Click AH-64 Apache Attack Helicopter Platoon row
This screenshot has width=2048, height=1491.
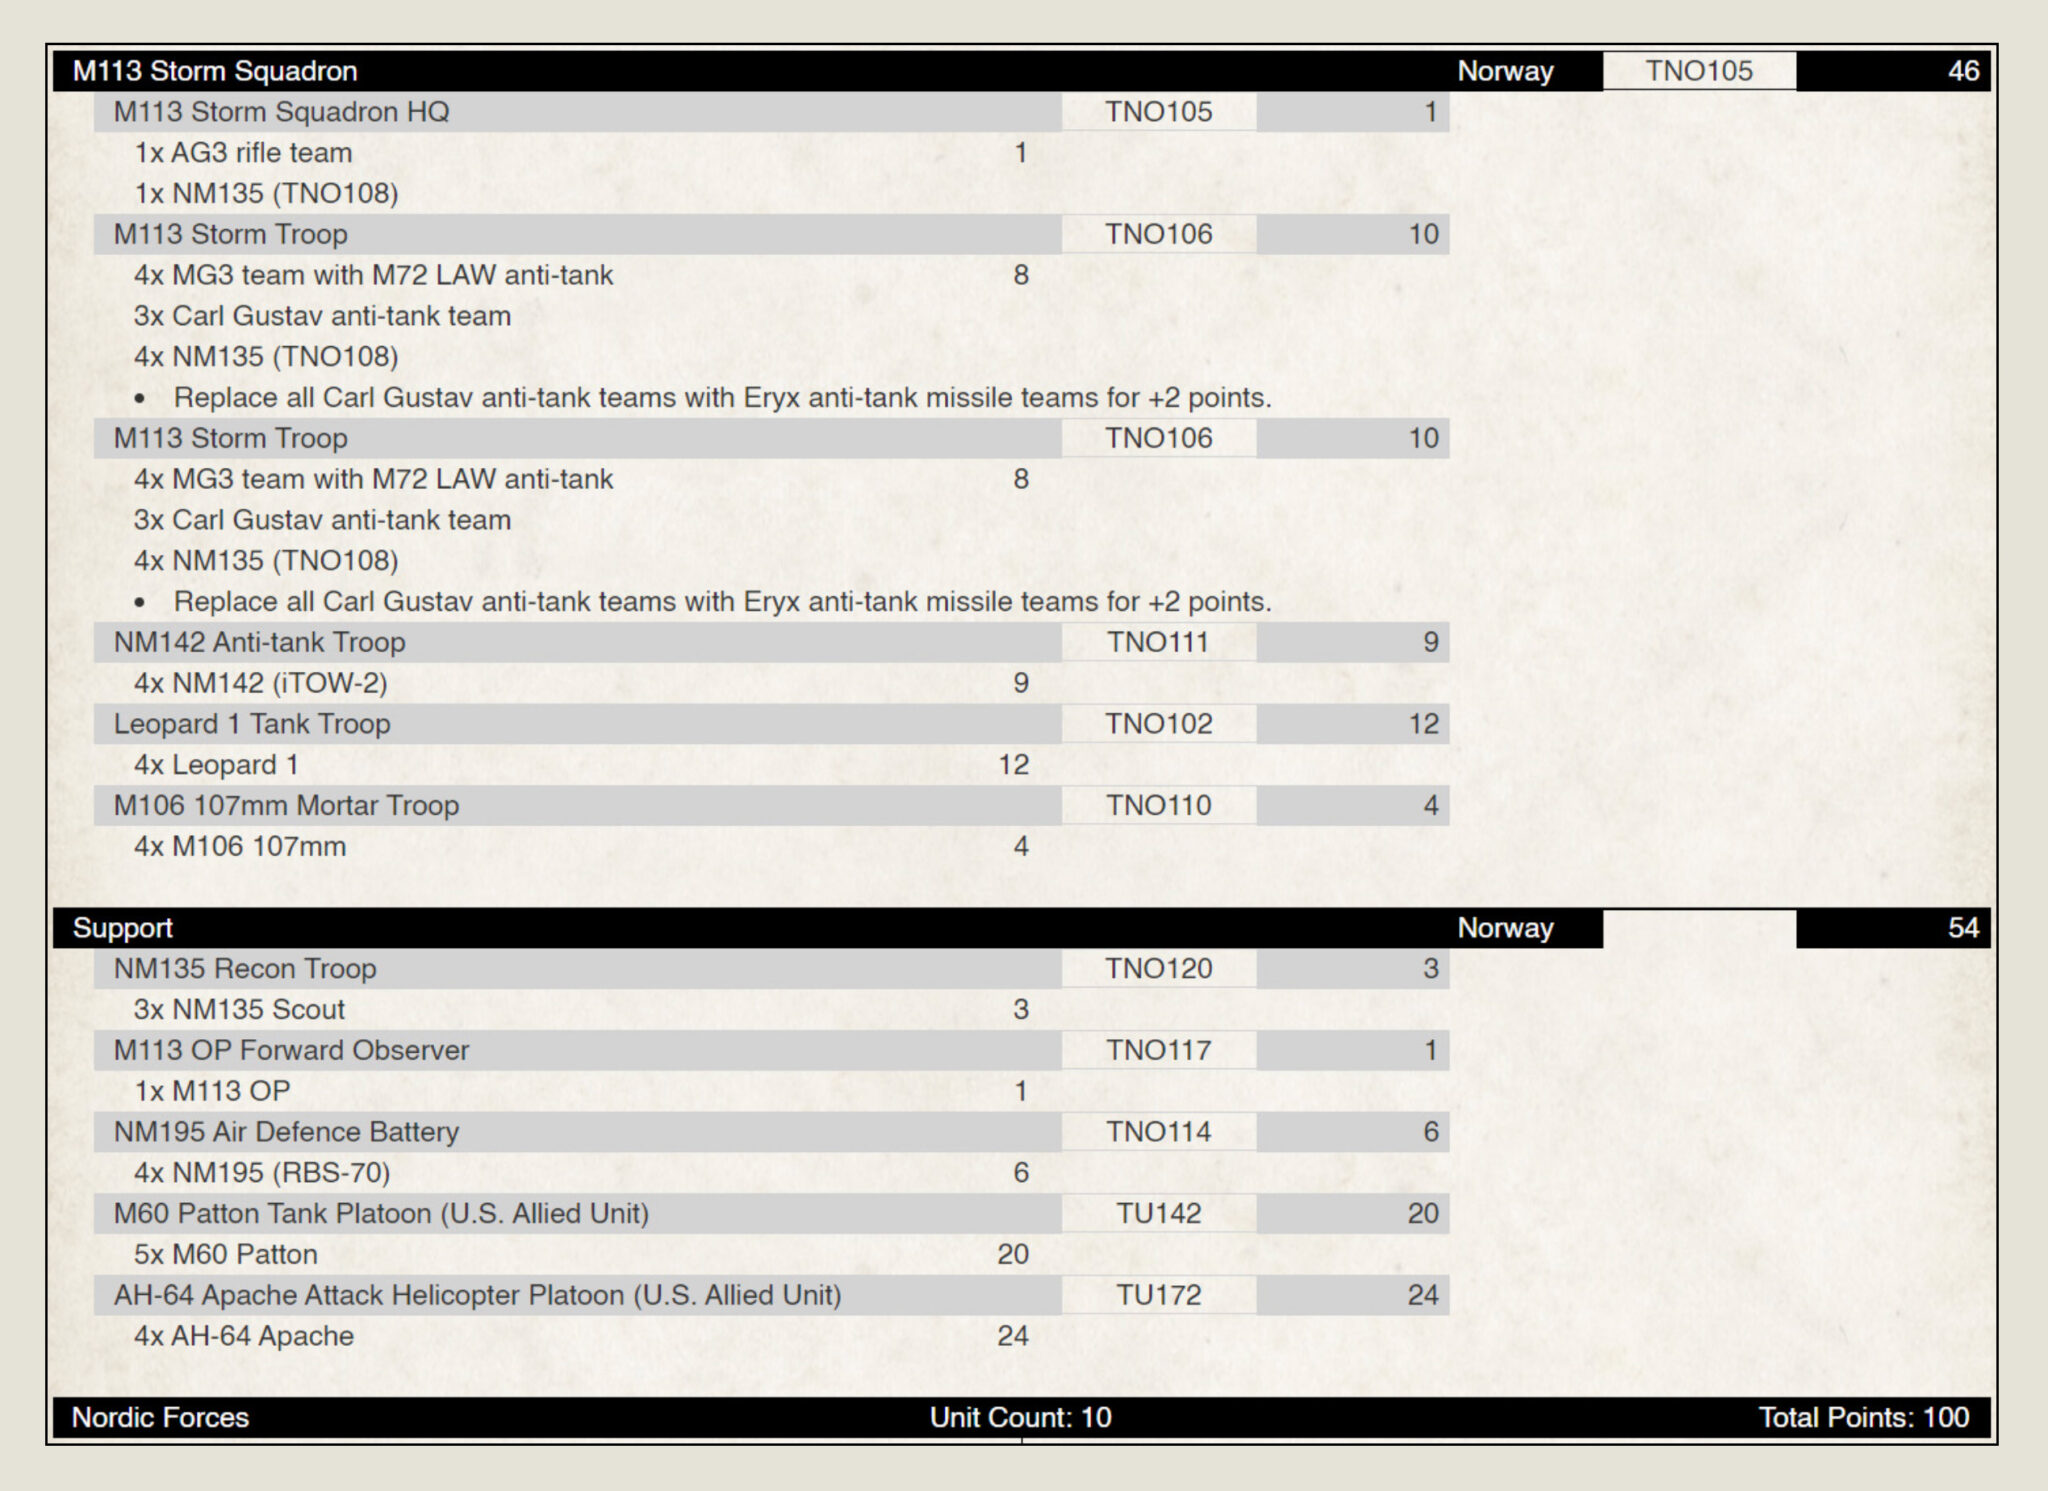point(477,1295)
